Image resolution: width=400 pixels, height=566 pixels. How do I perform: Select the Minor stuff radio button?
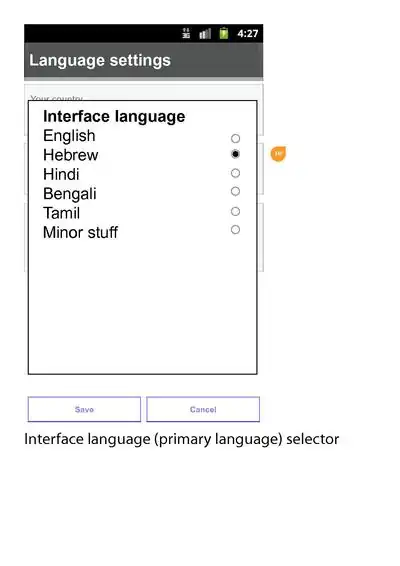coord(235,230)
